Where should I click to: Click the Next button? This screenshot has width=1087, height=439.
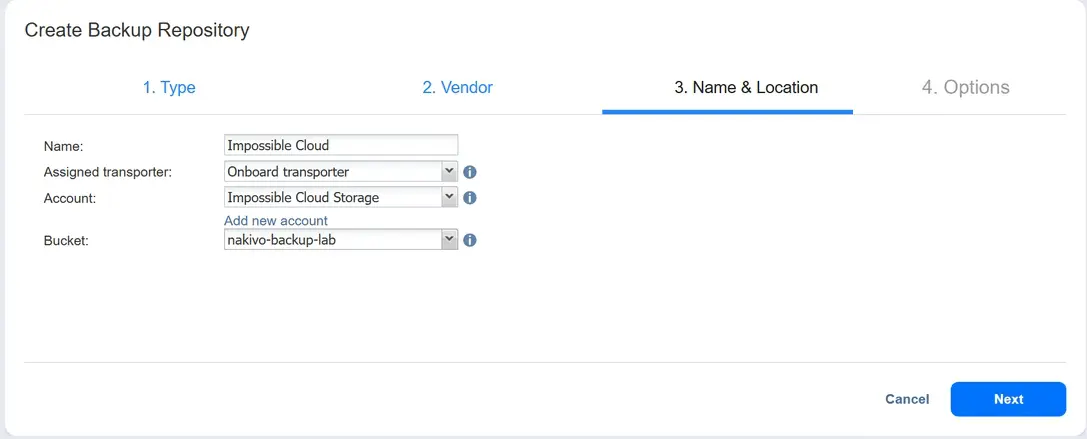click(1008, 399)
